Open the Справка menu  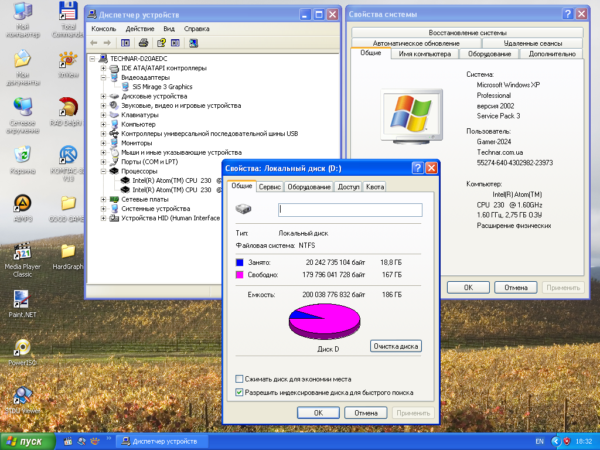coord(196,29)
